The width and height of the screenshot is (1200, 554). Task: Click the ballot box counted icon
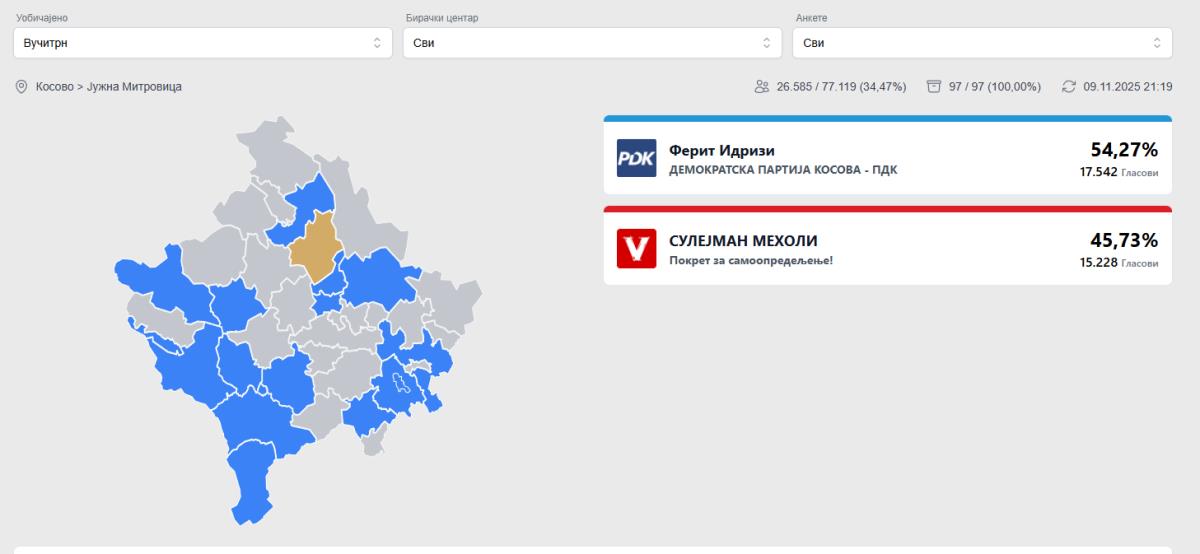(x=934, y=87)
